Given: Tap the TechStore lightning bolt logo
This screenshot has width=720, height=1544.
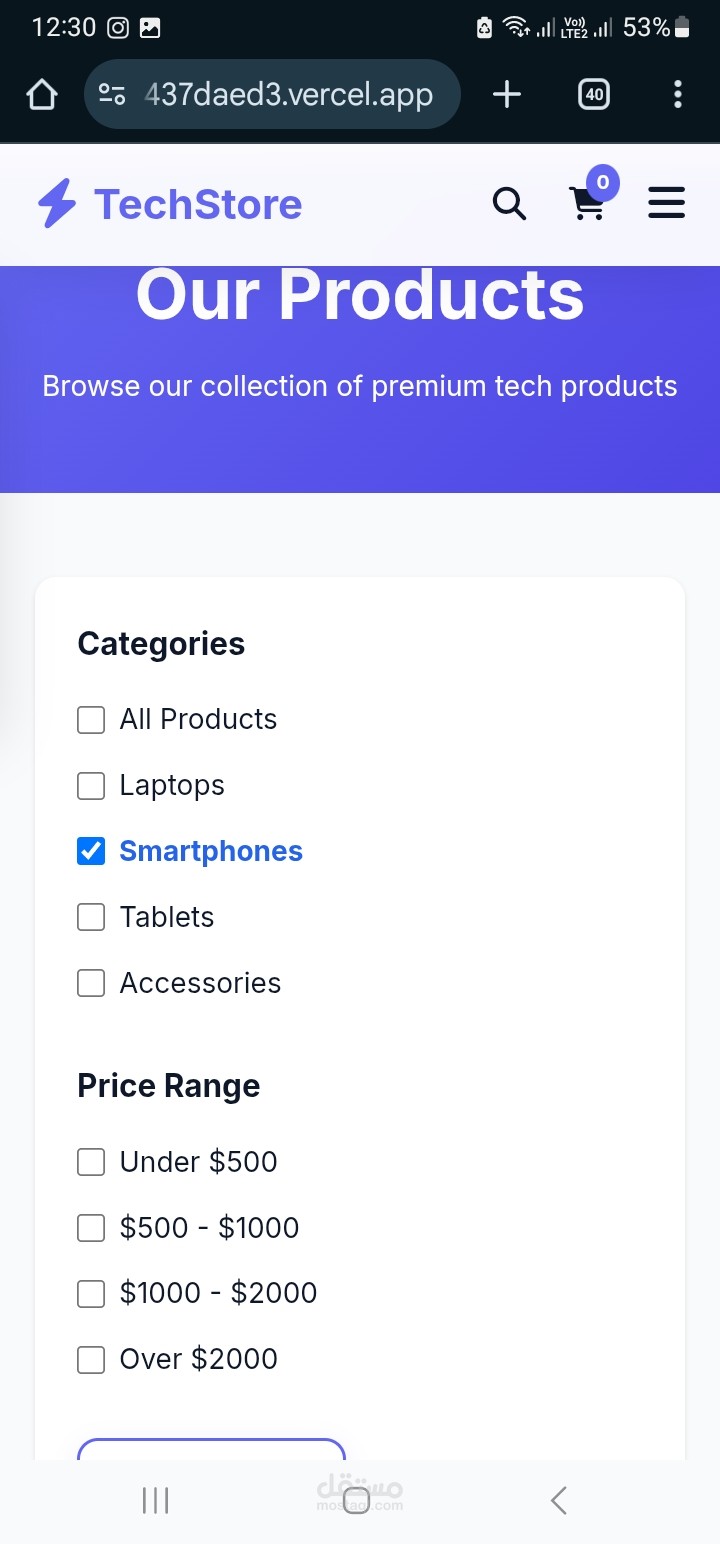Looking at the screenshot, I should [x=57, y=204].
